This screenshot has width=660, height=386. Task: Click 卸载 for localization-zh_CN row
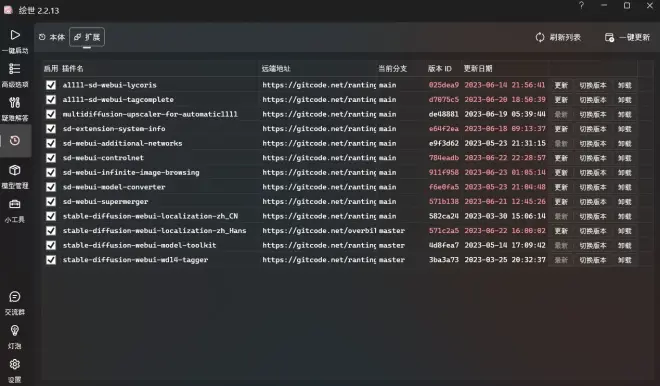(x=625, y=216)
